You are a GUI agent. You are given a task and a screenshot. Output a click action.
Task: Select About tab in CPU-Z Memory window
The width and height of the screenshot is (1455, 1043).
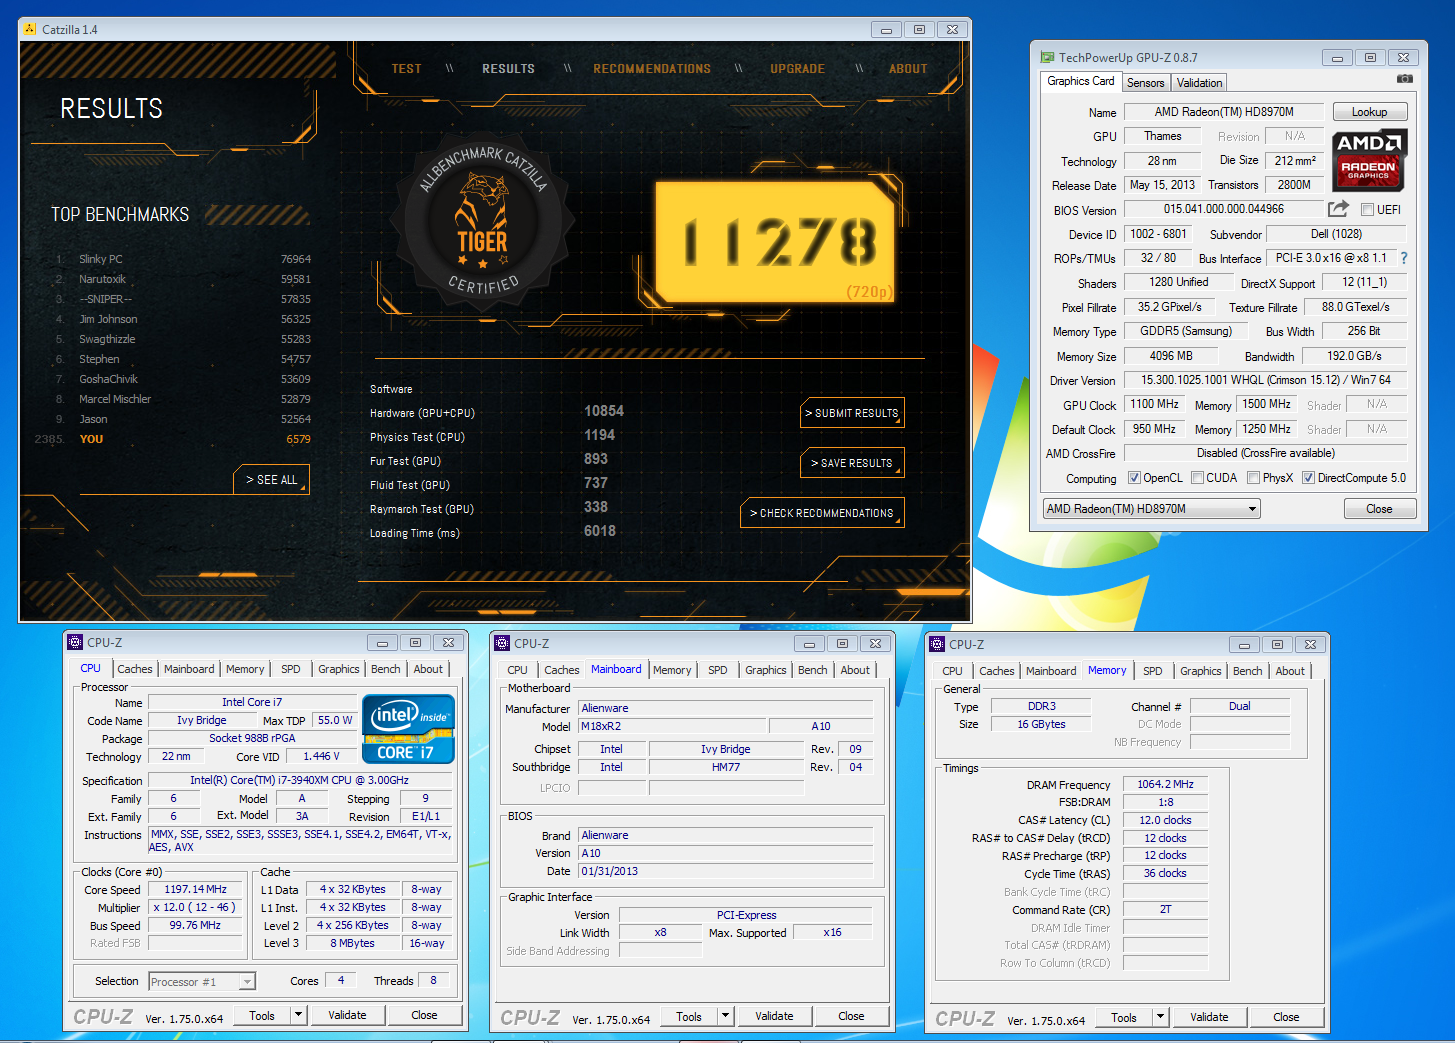1290,671
